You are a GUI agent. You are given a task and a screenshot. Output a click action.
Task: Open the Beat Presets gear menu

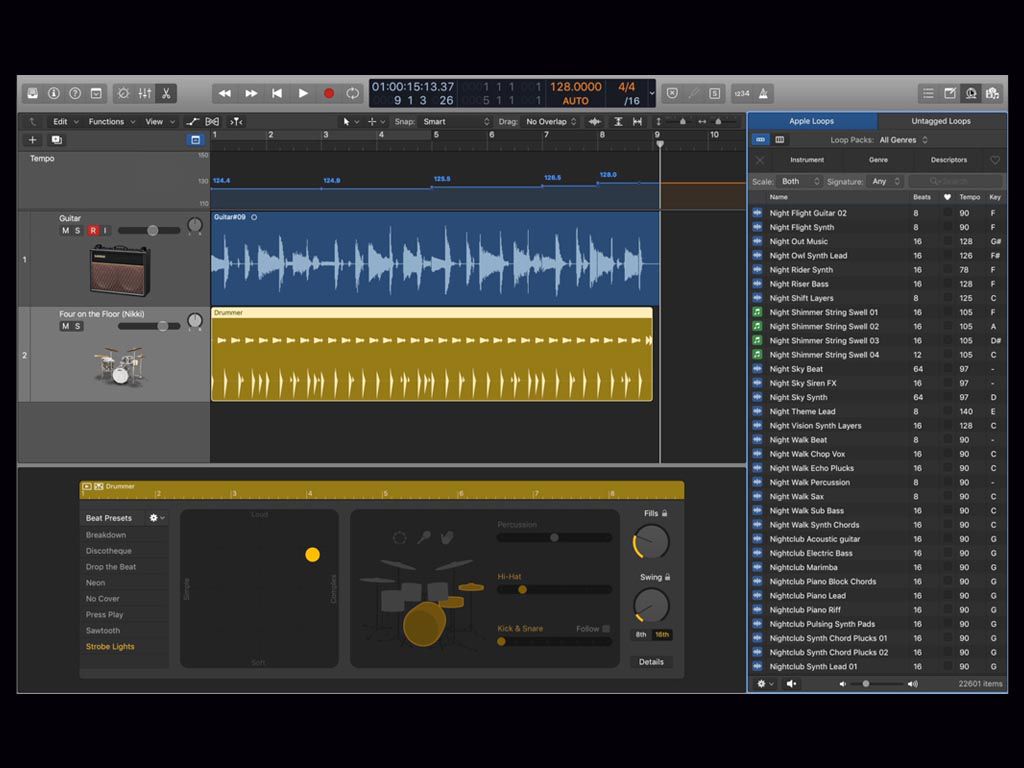point(156,518)
